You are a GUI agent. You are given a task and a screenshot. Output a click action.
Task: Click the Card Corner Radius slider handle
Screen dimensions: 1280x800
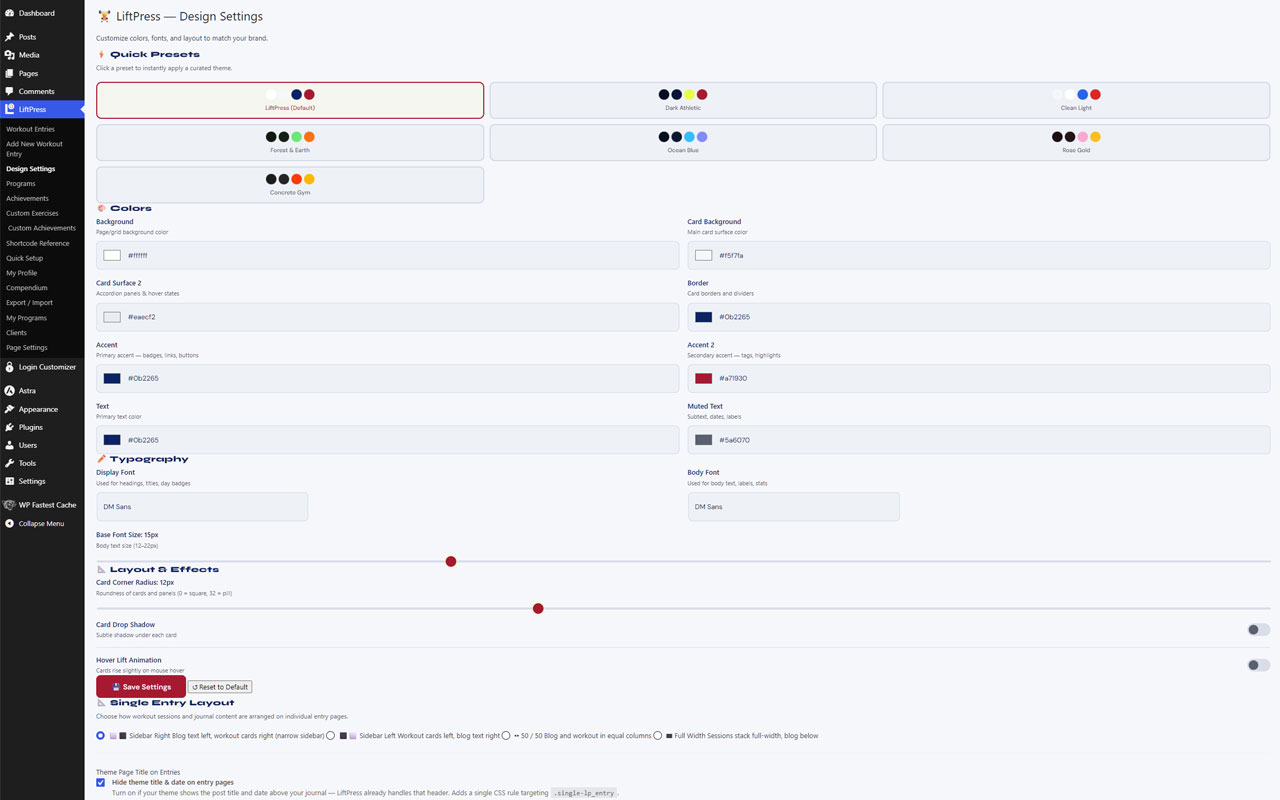coord(538,608)
